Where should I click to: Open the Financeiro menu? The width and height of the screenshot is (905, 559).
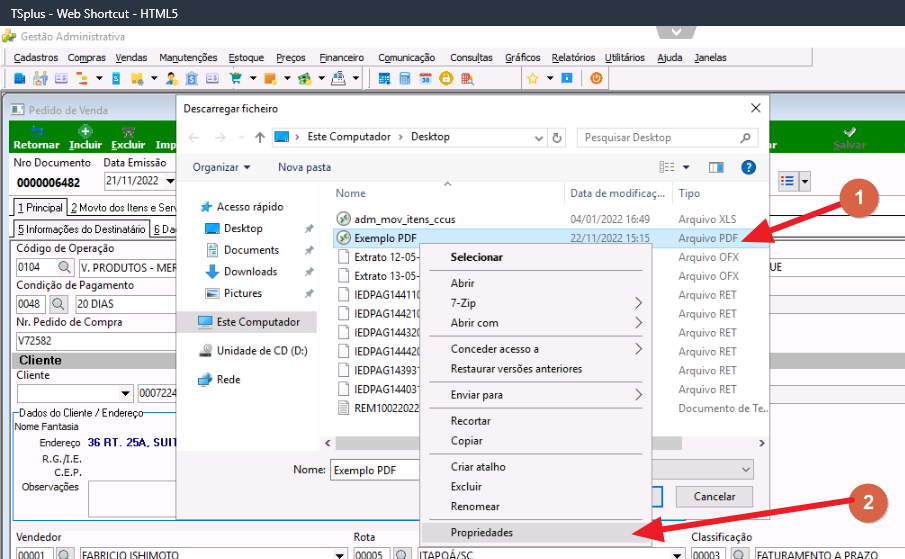342,58
